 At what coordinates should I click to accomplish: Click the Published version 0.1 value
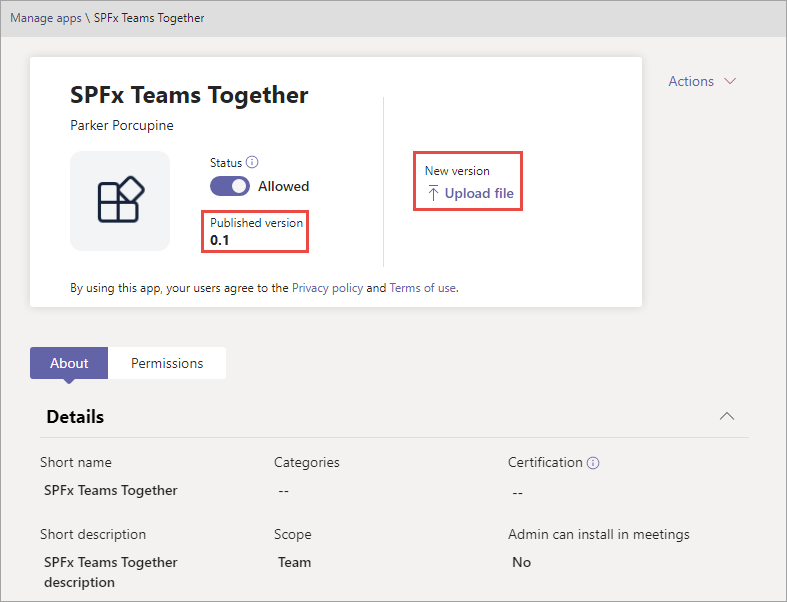click(219, 240)
